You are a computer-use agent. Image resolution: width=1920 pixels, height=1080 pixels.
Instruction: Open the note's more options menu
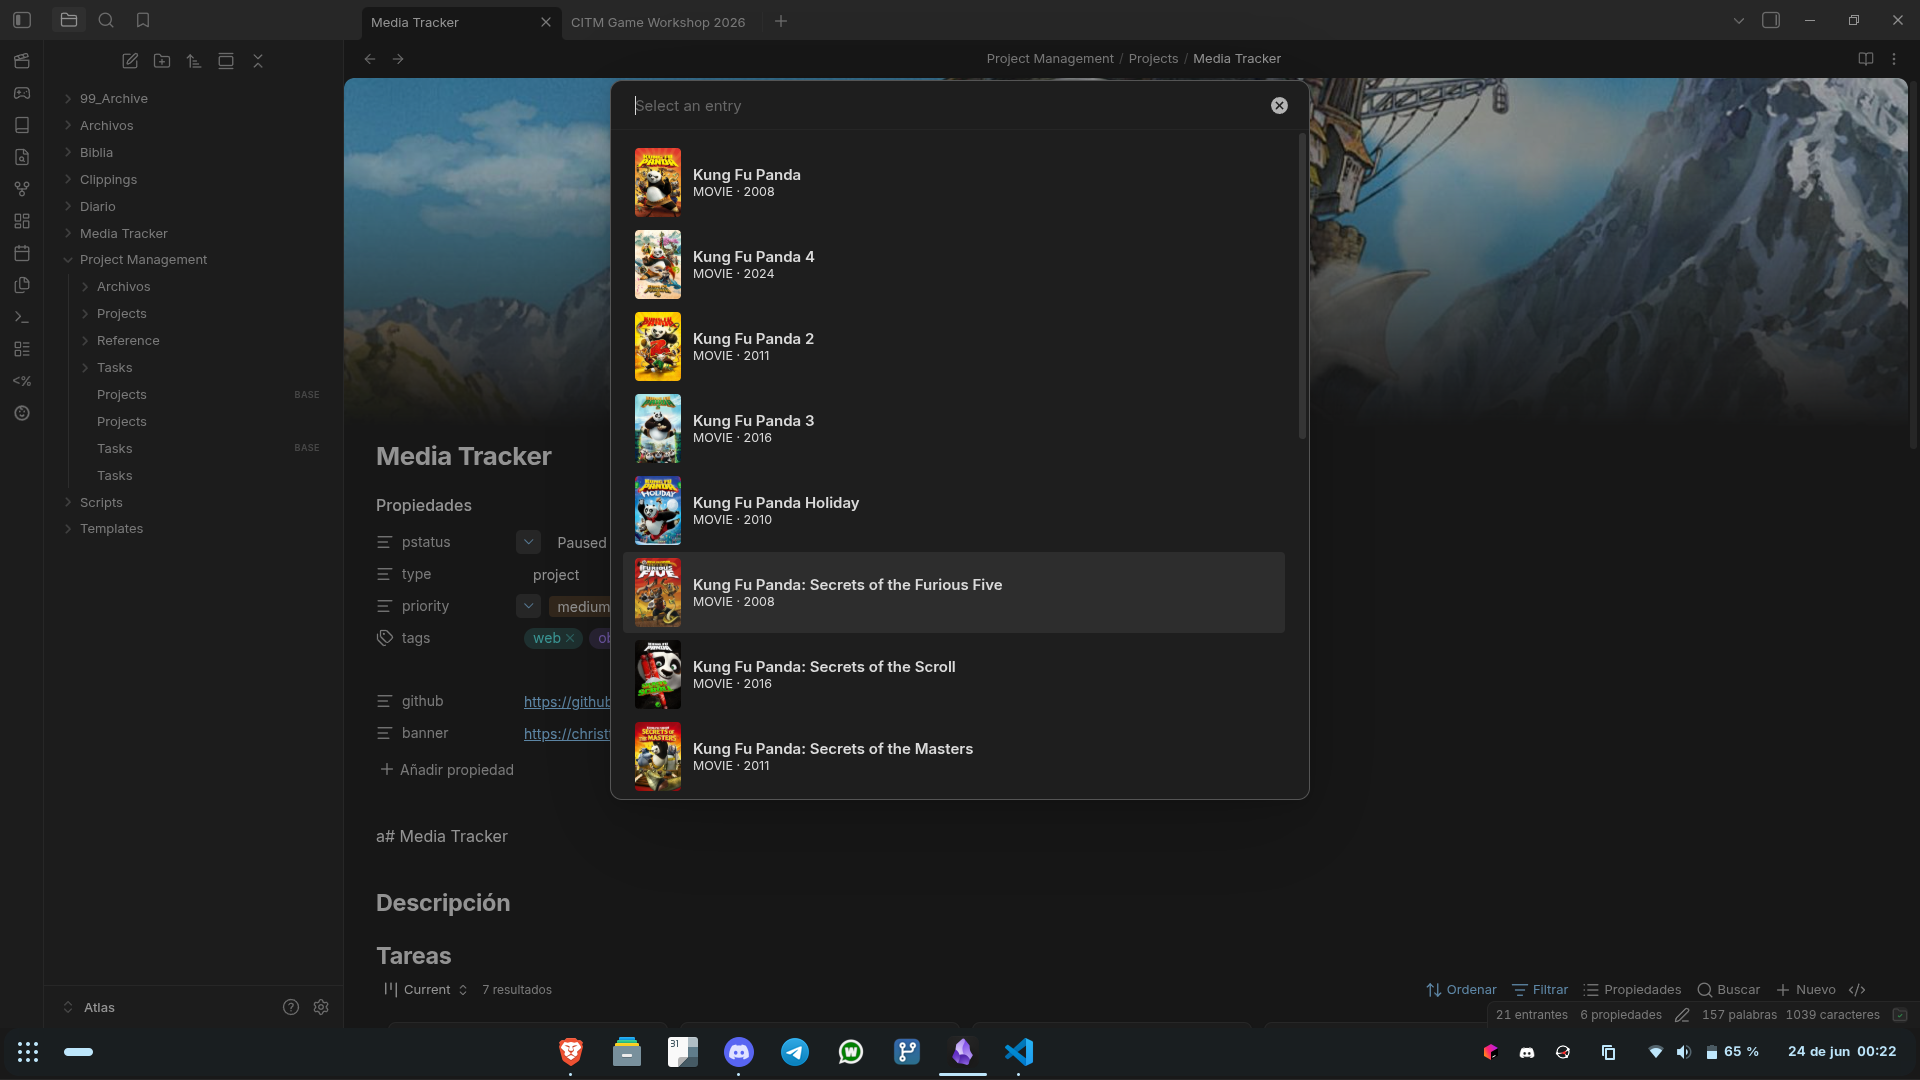(1894, 59)
